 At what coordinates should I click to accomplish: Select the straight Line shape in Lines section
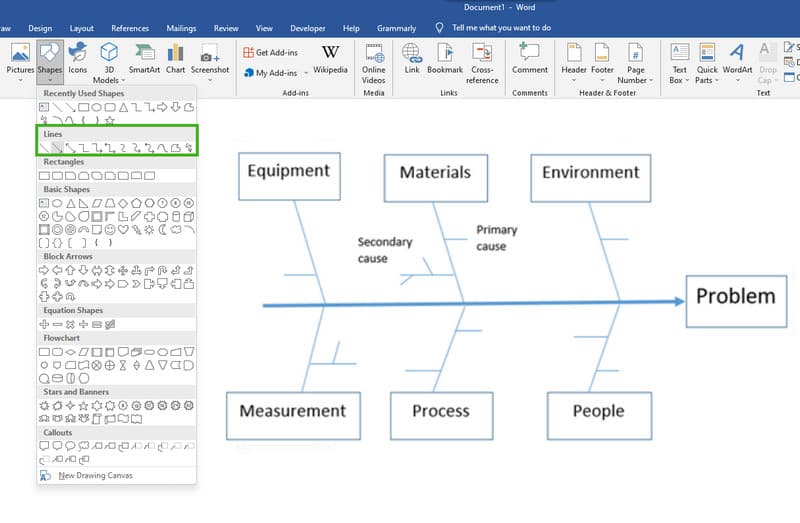click(44, 148)
